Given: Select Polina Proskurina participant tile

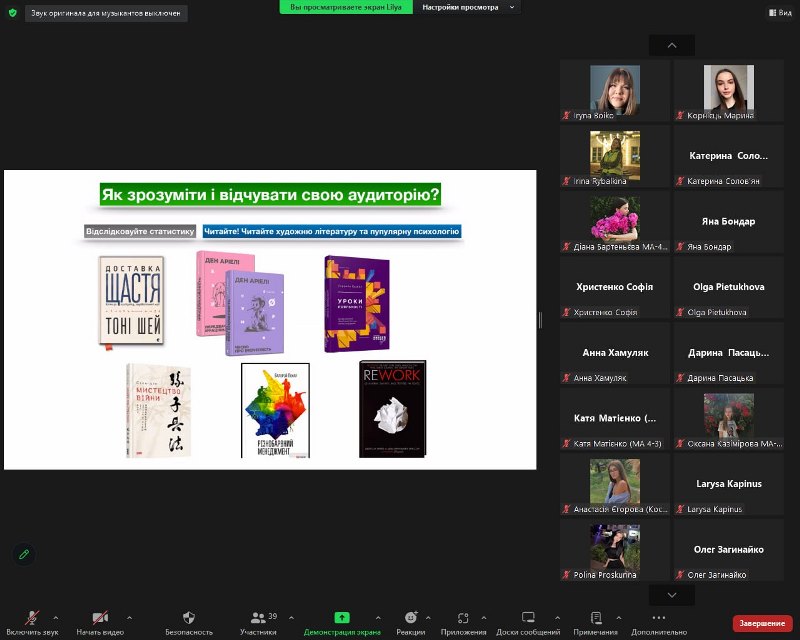Looking at the screenshot, I should click(x=615, y=550).
